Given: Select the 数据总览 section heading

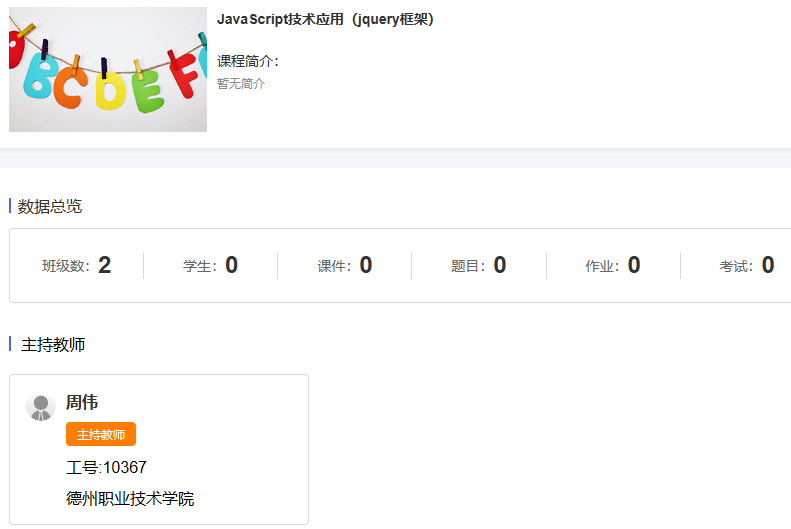Looking at the screenshot, I should [x=49, y=206].
